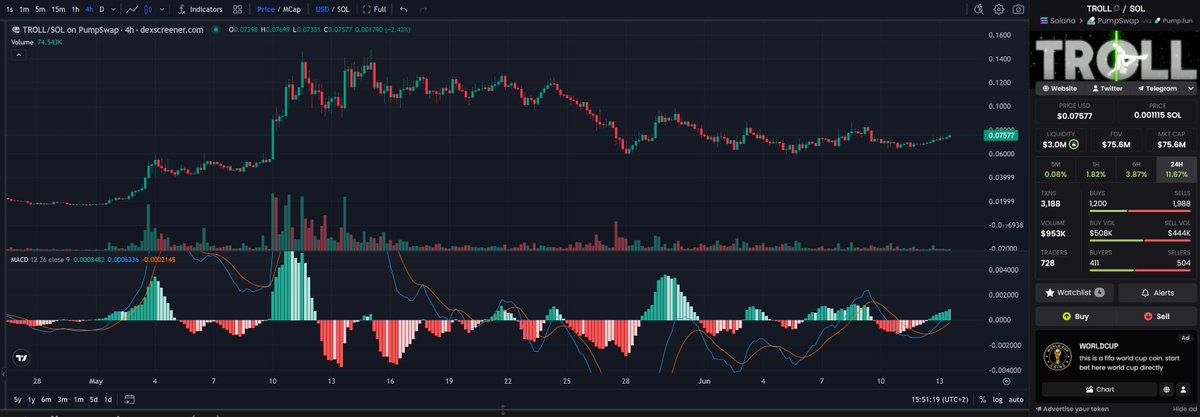Show 1H stats tab in sidebar
The width and height of the screenshot is (1200, 417).
click(x=1095, y=169)
